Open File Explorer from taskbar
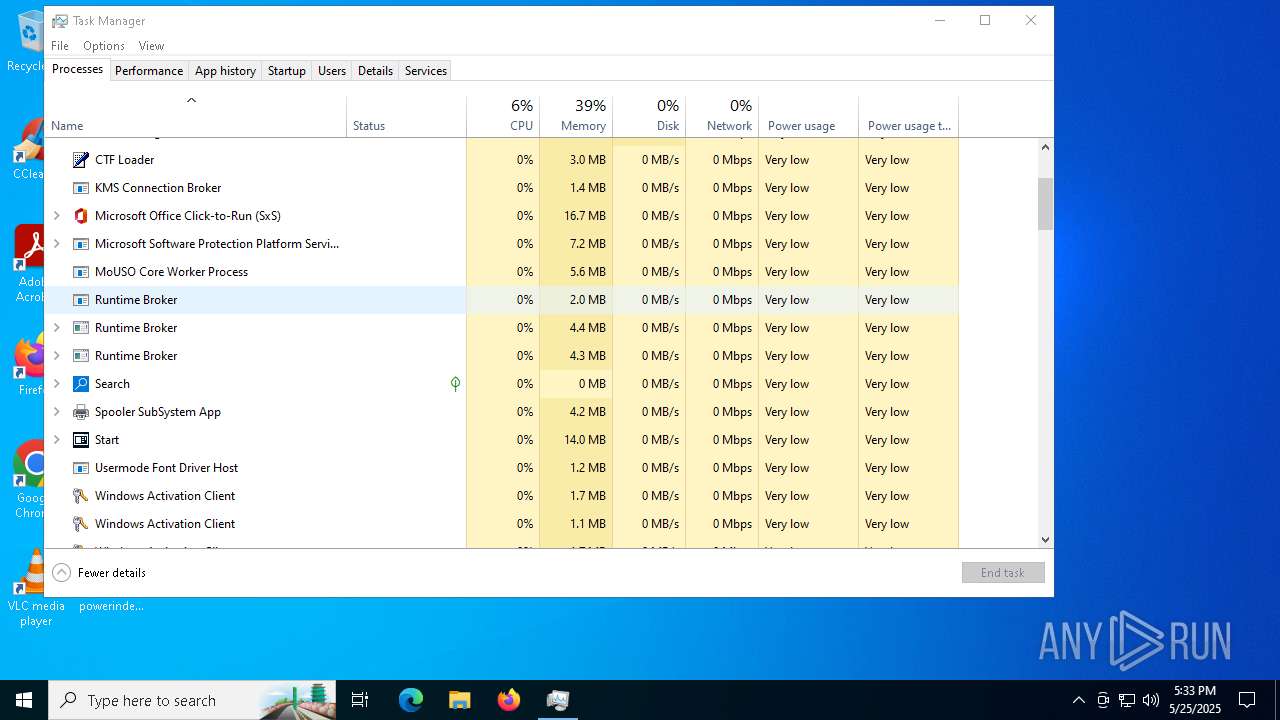 click(459, 700)
